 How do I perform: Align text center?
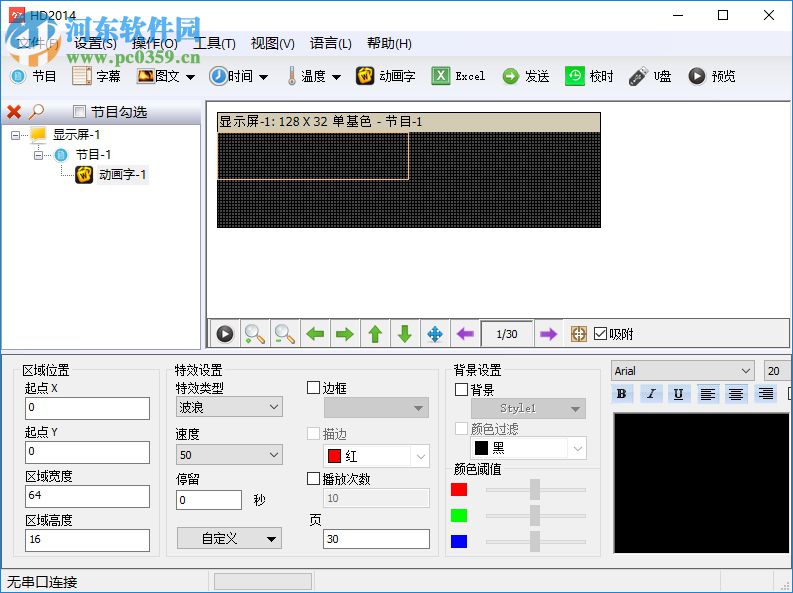[736, 393]
